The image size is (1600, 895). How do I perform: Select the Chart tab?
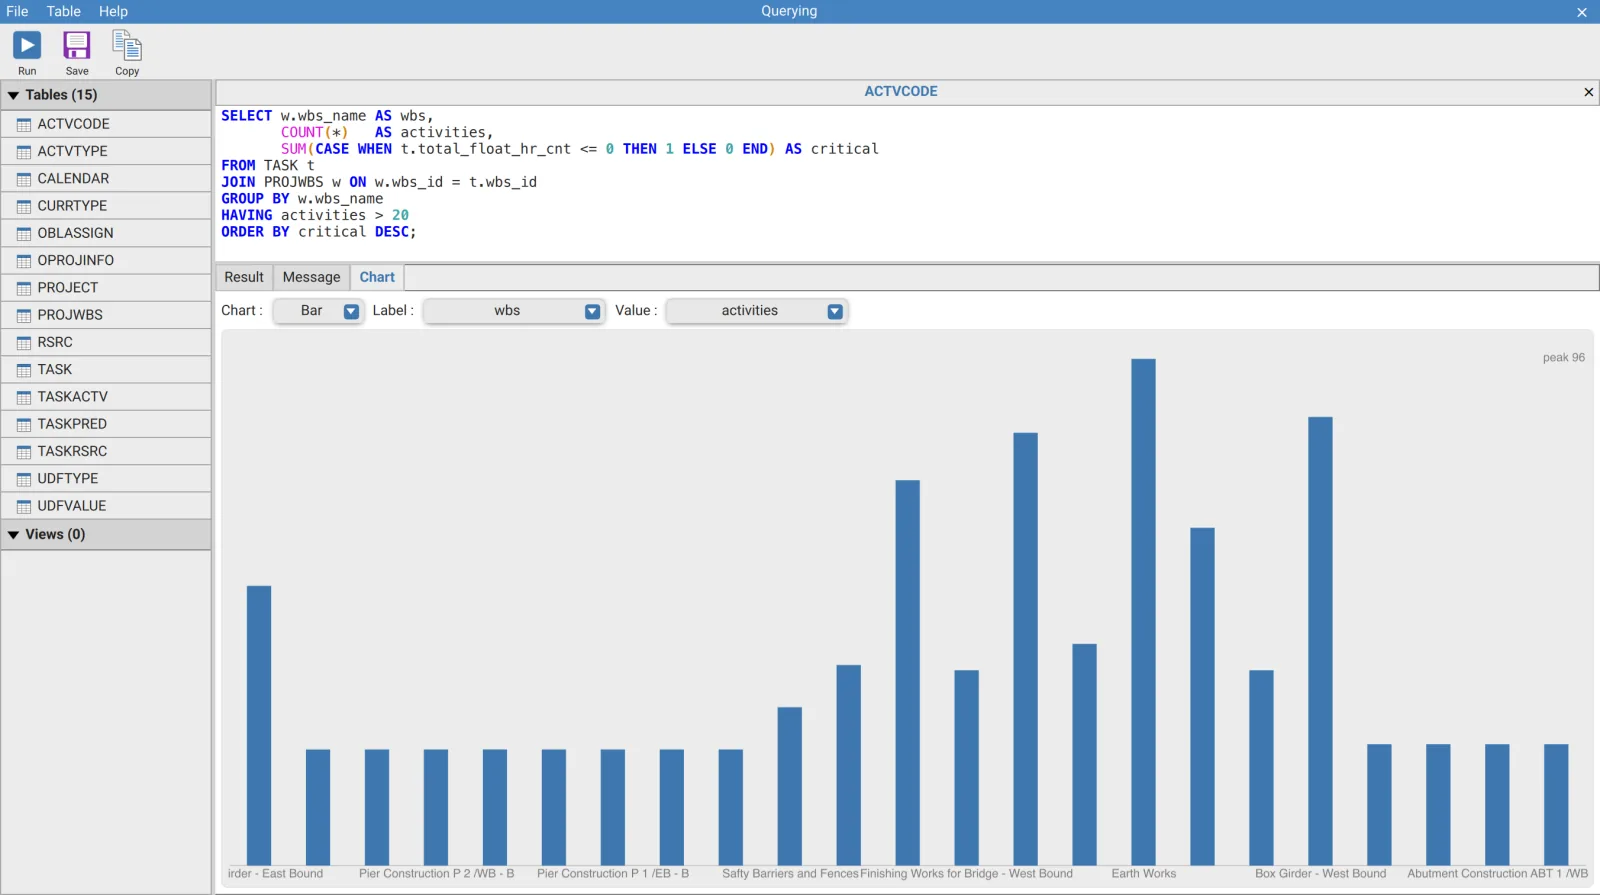point(377,277)
